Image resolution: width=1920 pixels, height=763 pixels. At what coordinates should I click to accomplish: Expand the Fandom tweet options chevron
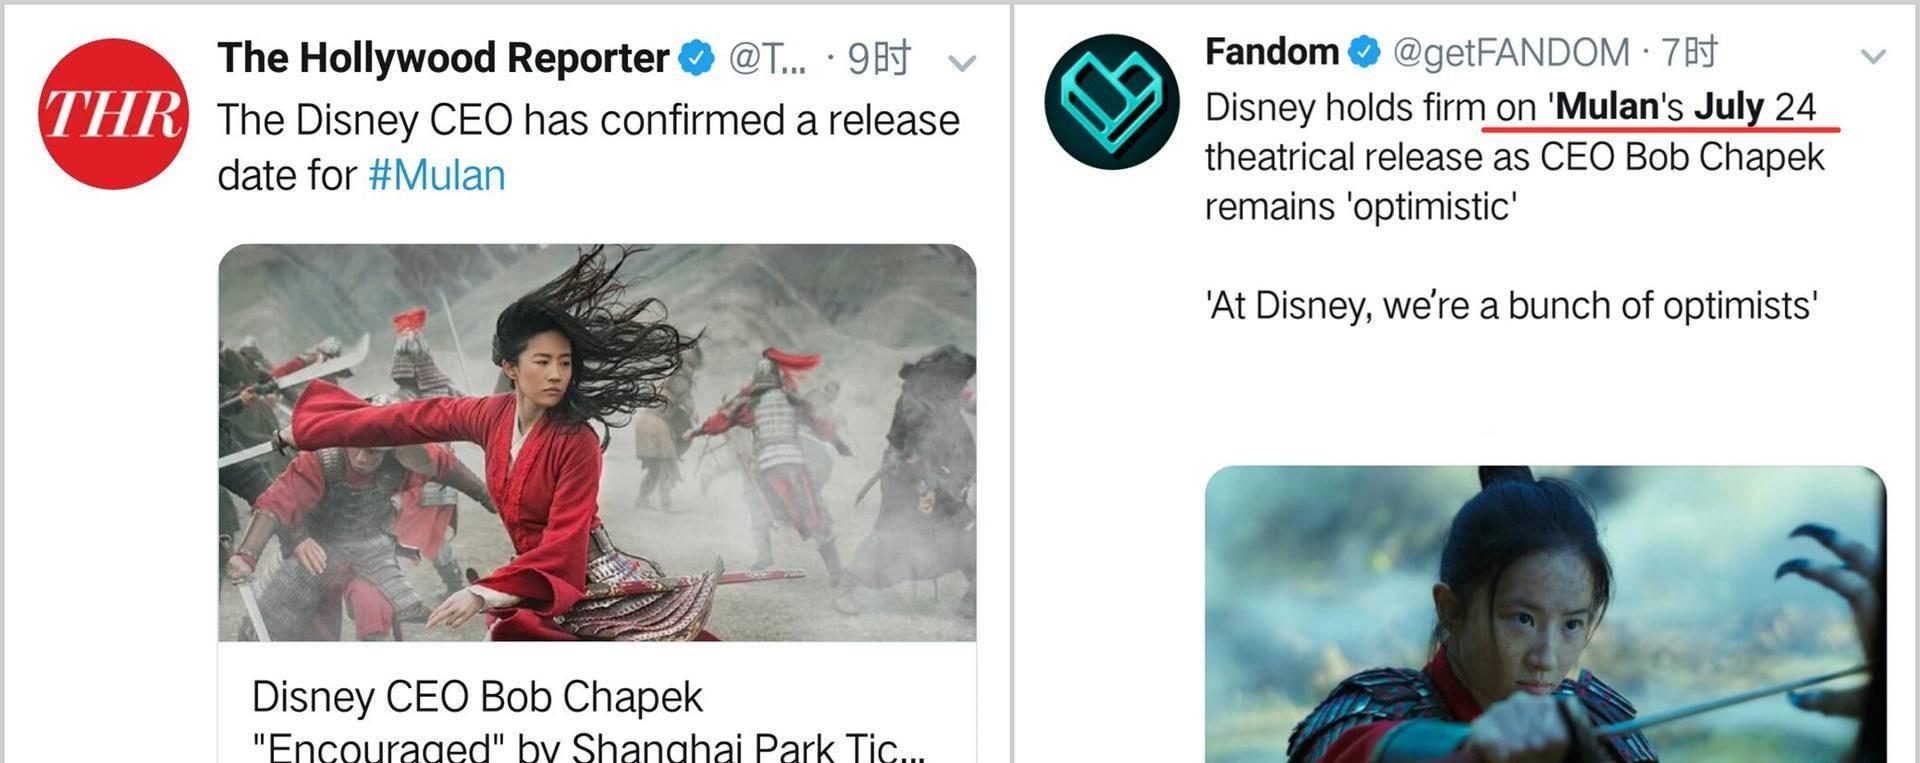pyautogui.click(x=1872, y=56)
